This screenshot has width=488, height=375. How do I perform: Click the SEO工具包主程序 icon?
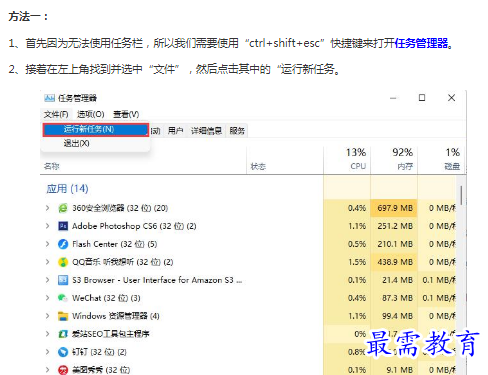pyautogui.click(x=63, y=334)
